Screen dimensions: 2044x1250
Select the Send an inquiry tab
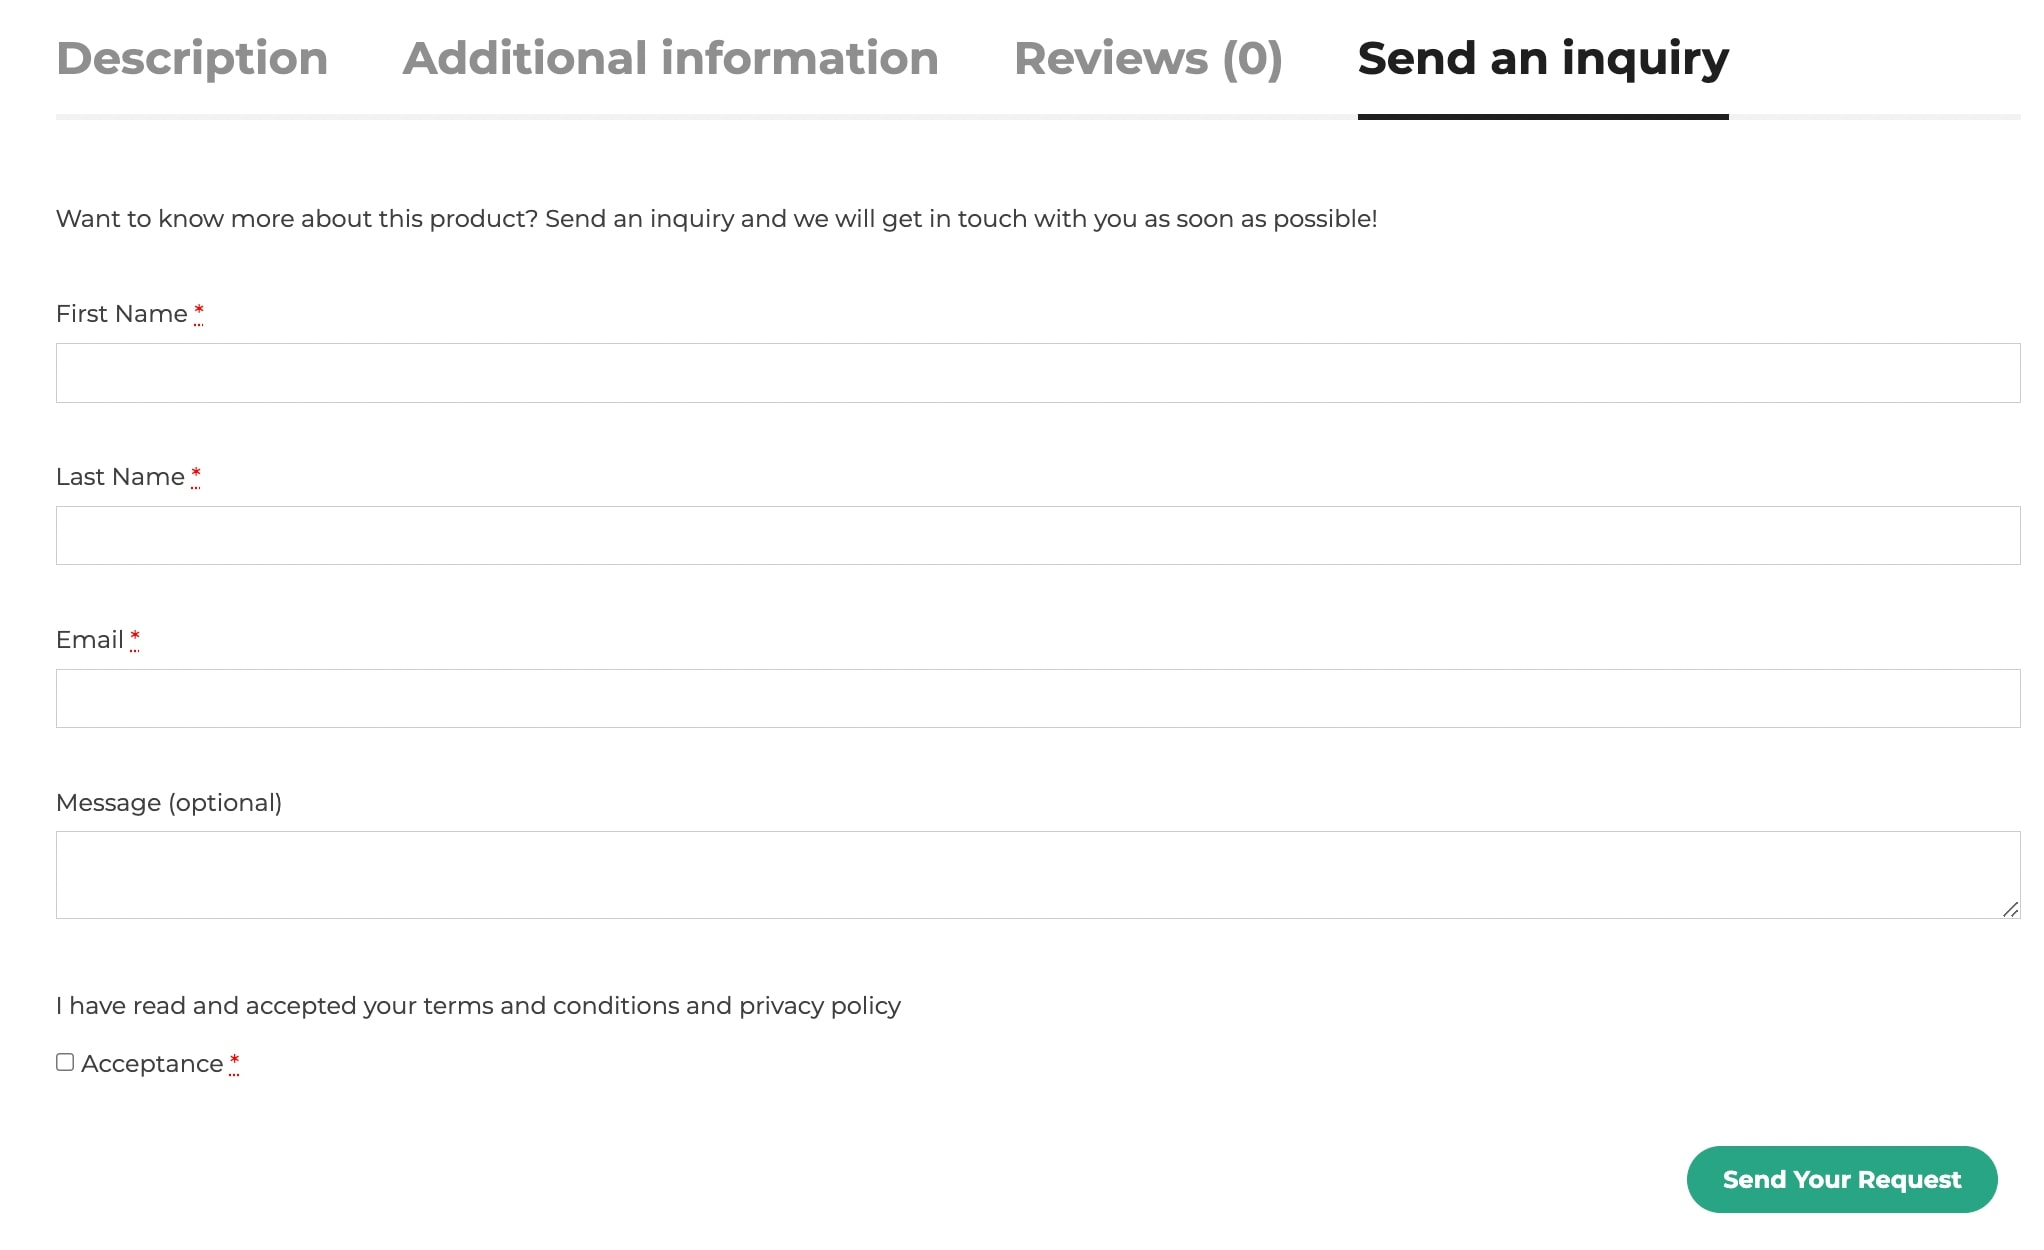tap(1543, 58)
